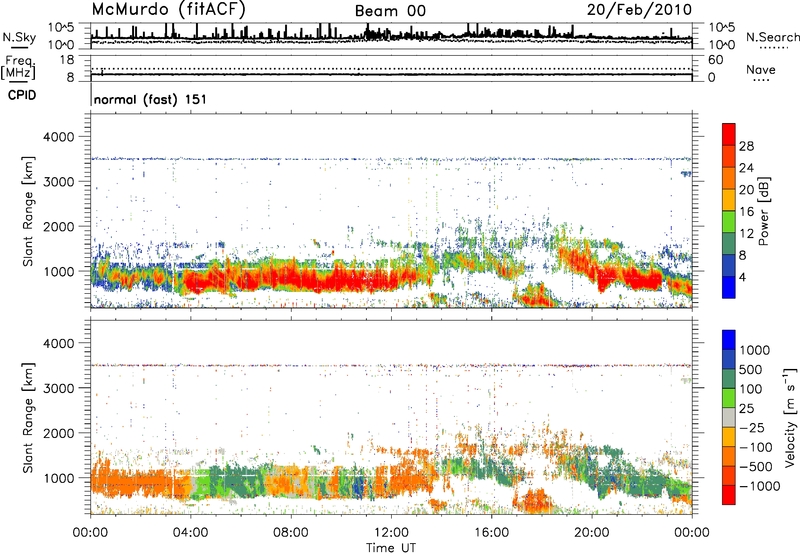Click the '16:00' time axis tick label

click(x=491, y=533)
